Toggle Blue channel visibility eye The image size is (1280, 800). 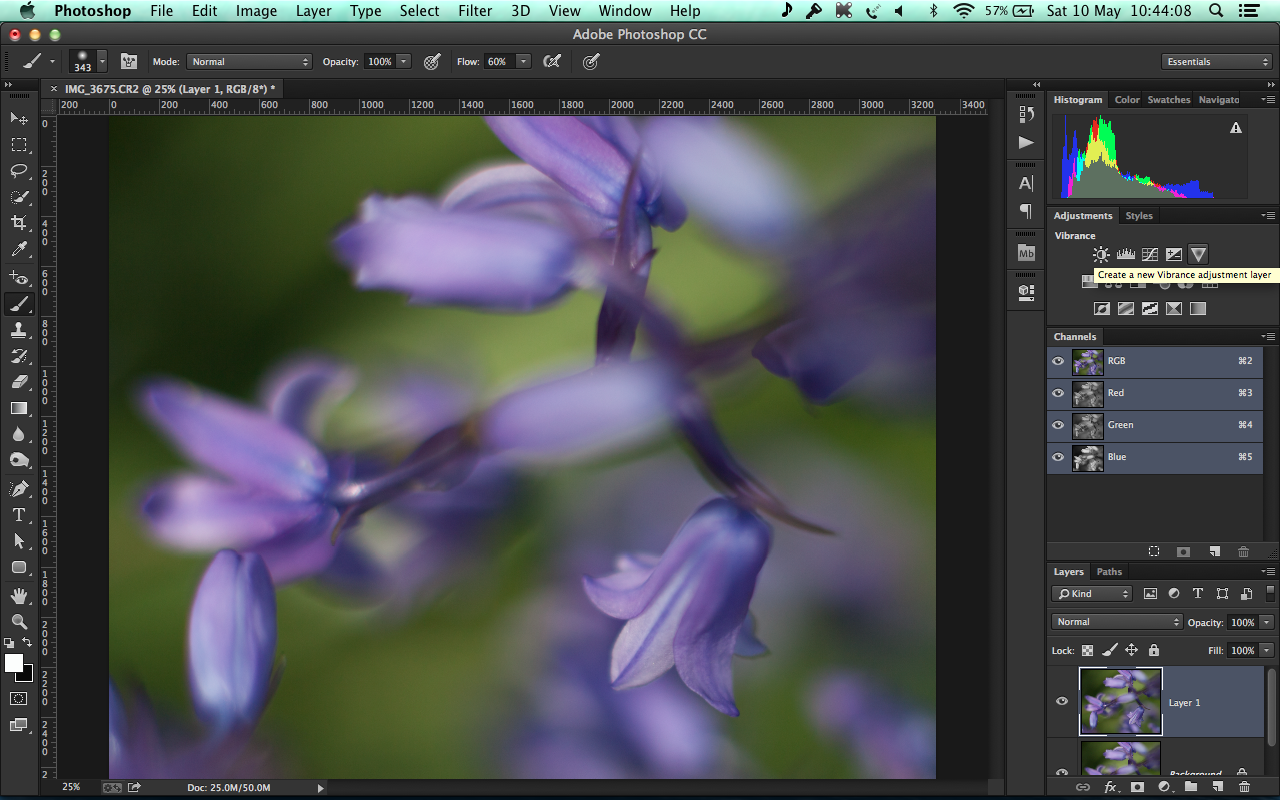[1058, 457]
